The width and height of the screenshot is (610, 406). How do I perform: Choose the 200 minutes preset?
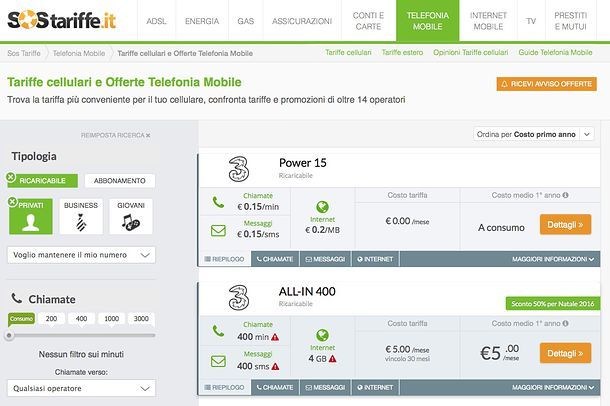(x=51, y=319)
